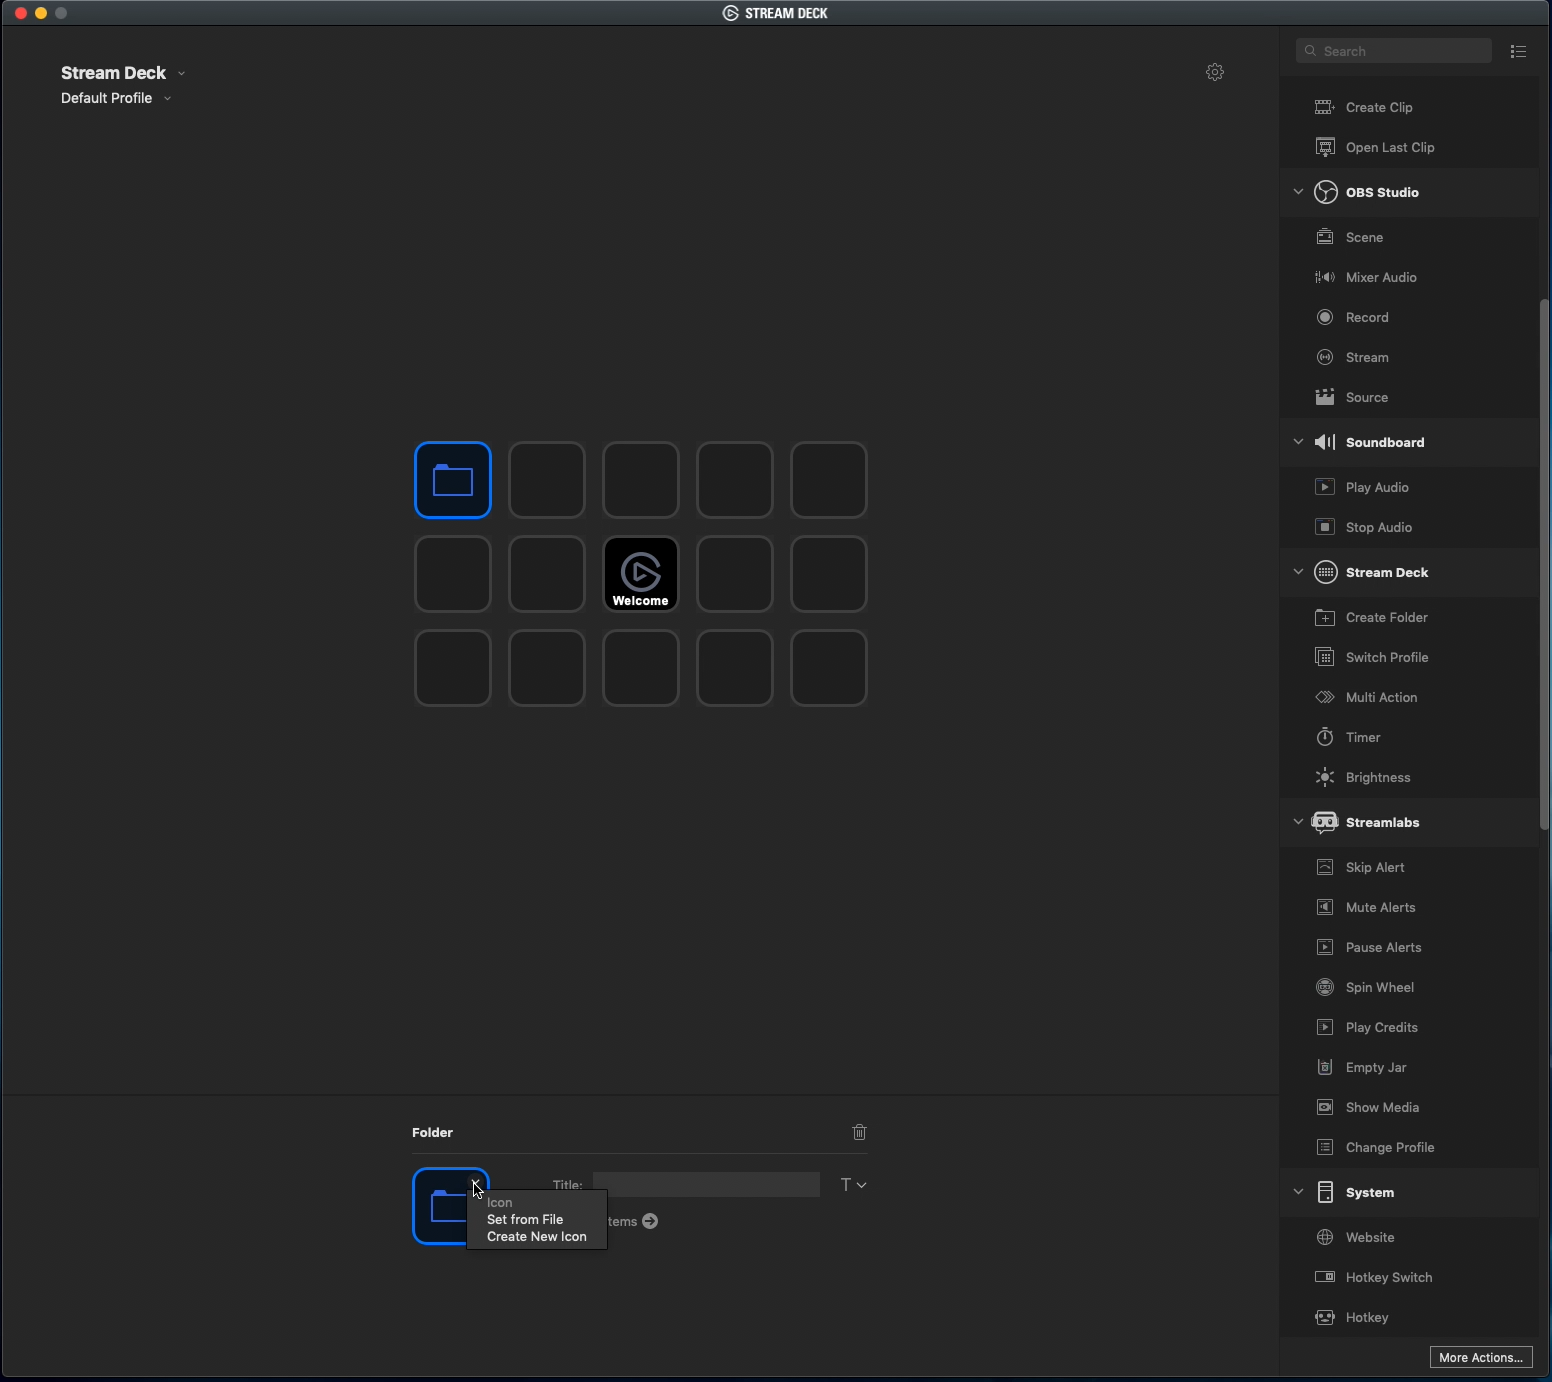Toggle the action list view icon
The height and width of the screenshot is (1382, 1552).
pos(1518,51)
